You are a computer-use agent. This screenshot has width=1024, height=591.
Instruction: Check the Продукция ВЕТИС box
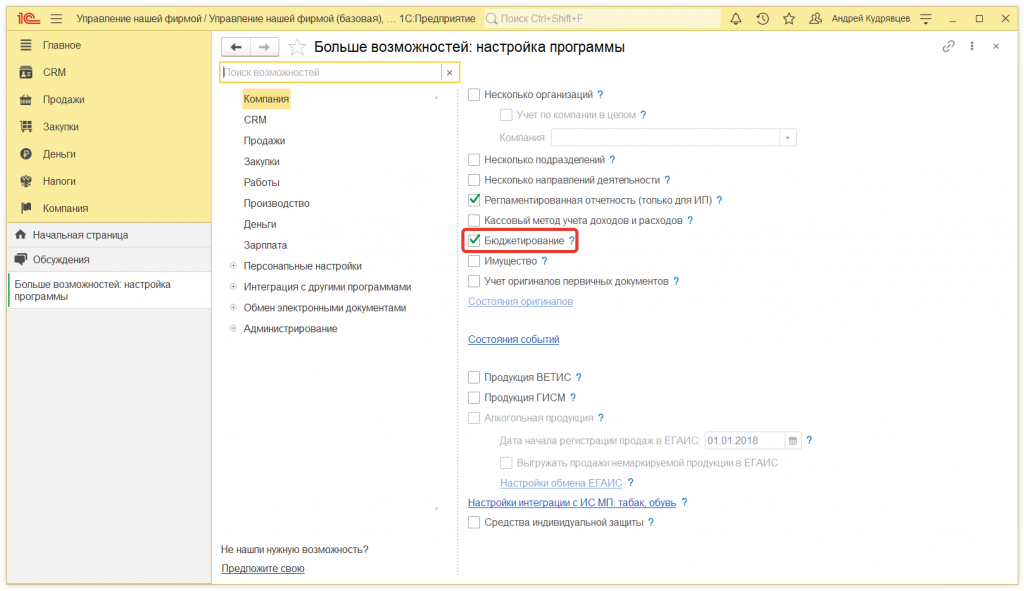pos(473,378)
